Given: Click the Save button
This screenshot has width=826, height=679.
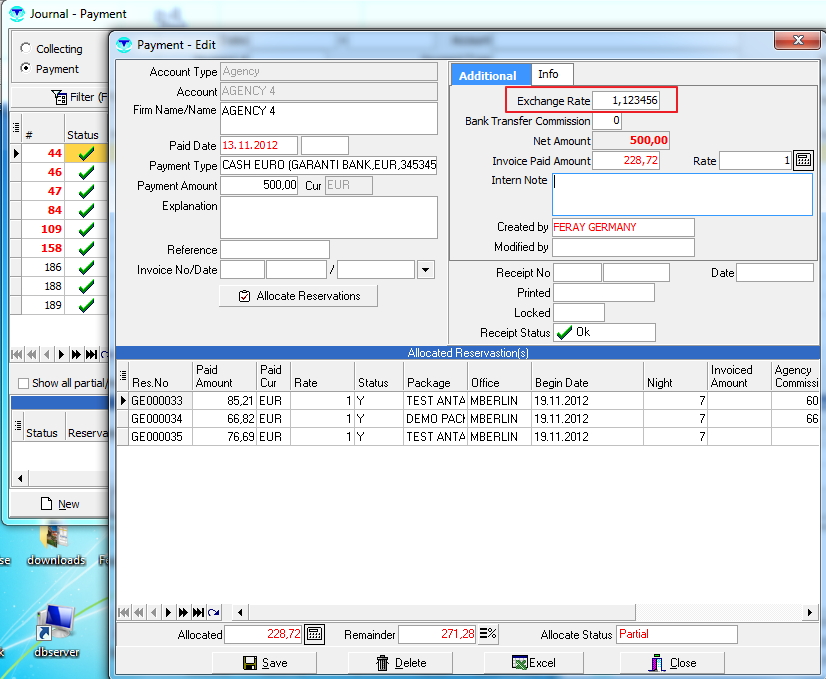Looking at the screenshot, I should [265, 662].
